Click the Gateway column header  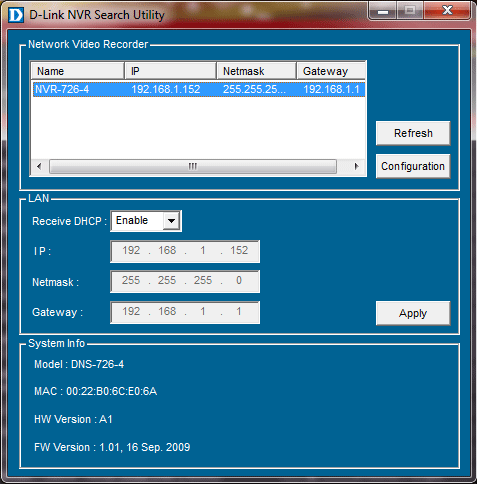[331, 71]
